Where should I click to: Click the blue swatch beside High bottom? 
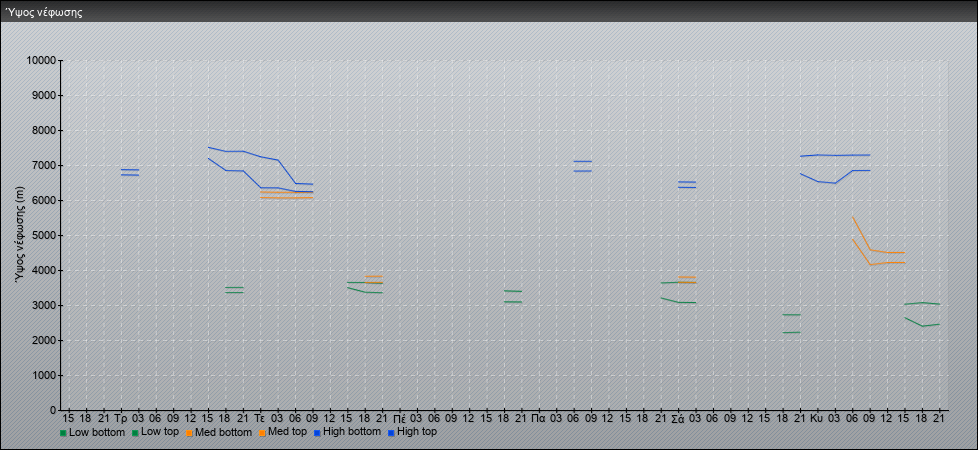pyautogui.click(x=317, y=433)
